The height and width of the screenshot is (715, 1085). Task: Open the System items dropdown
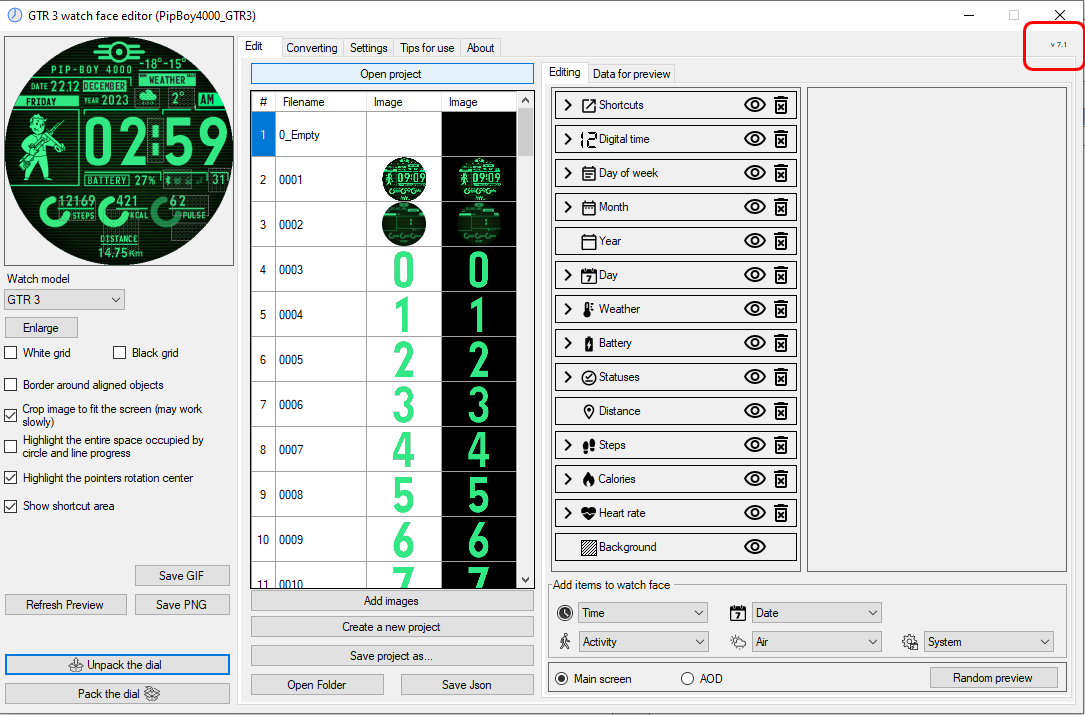point(989,642)
